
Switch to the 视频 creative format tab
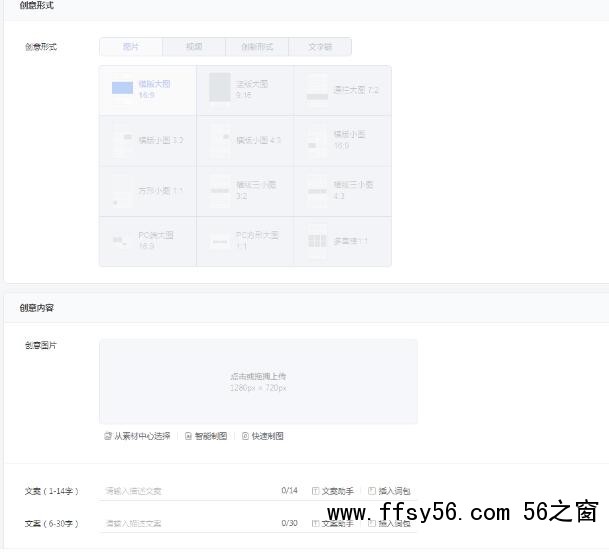(194, 47)
